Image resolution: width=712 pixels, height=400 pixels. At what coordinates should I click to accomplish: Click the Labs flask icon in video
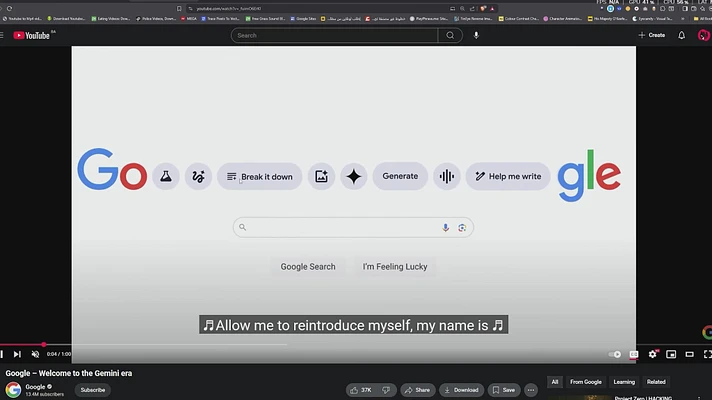(x=166, y=176)
